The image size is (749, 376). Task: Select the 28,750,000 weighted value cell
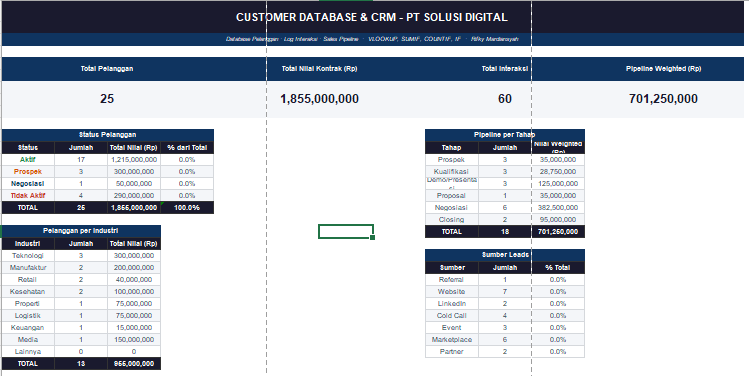click(x=558, y=172)
